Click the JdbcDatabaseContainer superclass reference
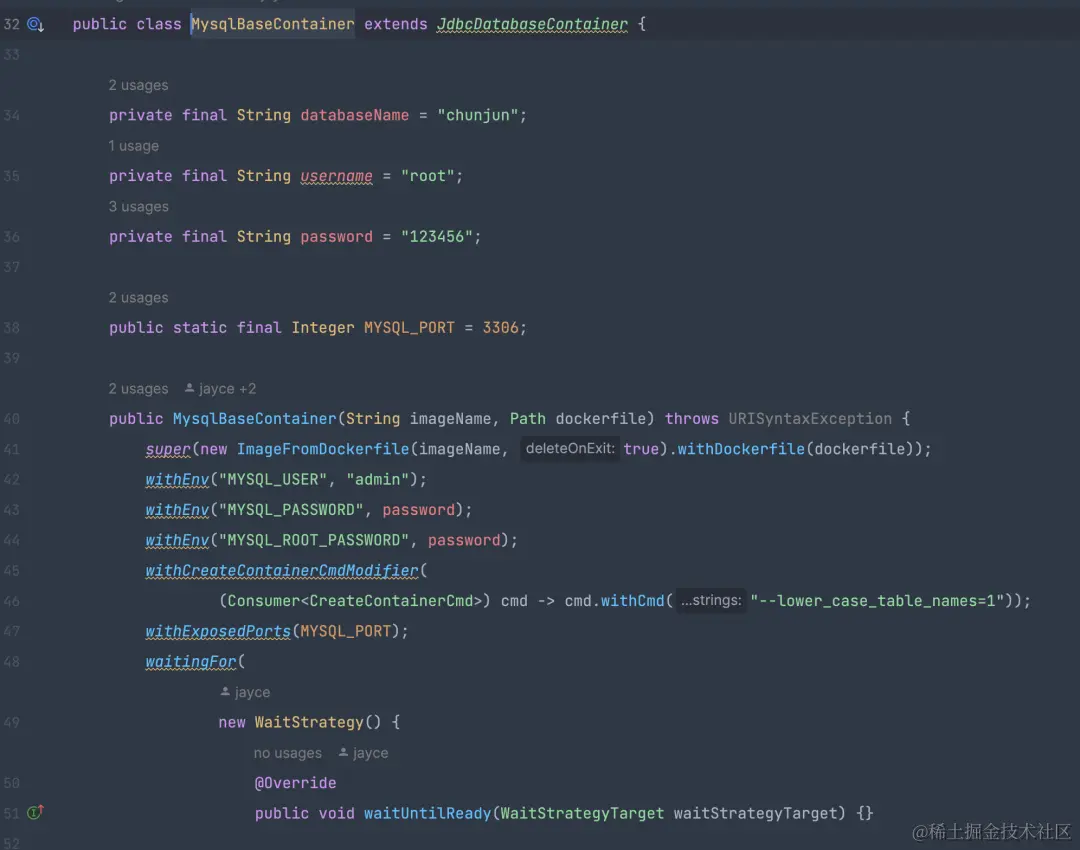This screenshot has height=850, width=1080. pyautogui.click(x=532, y=24)
